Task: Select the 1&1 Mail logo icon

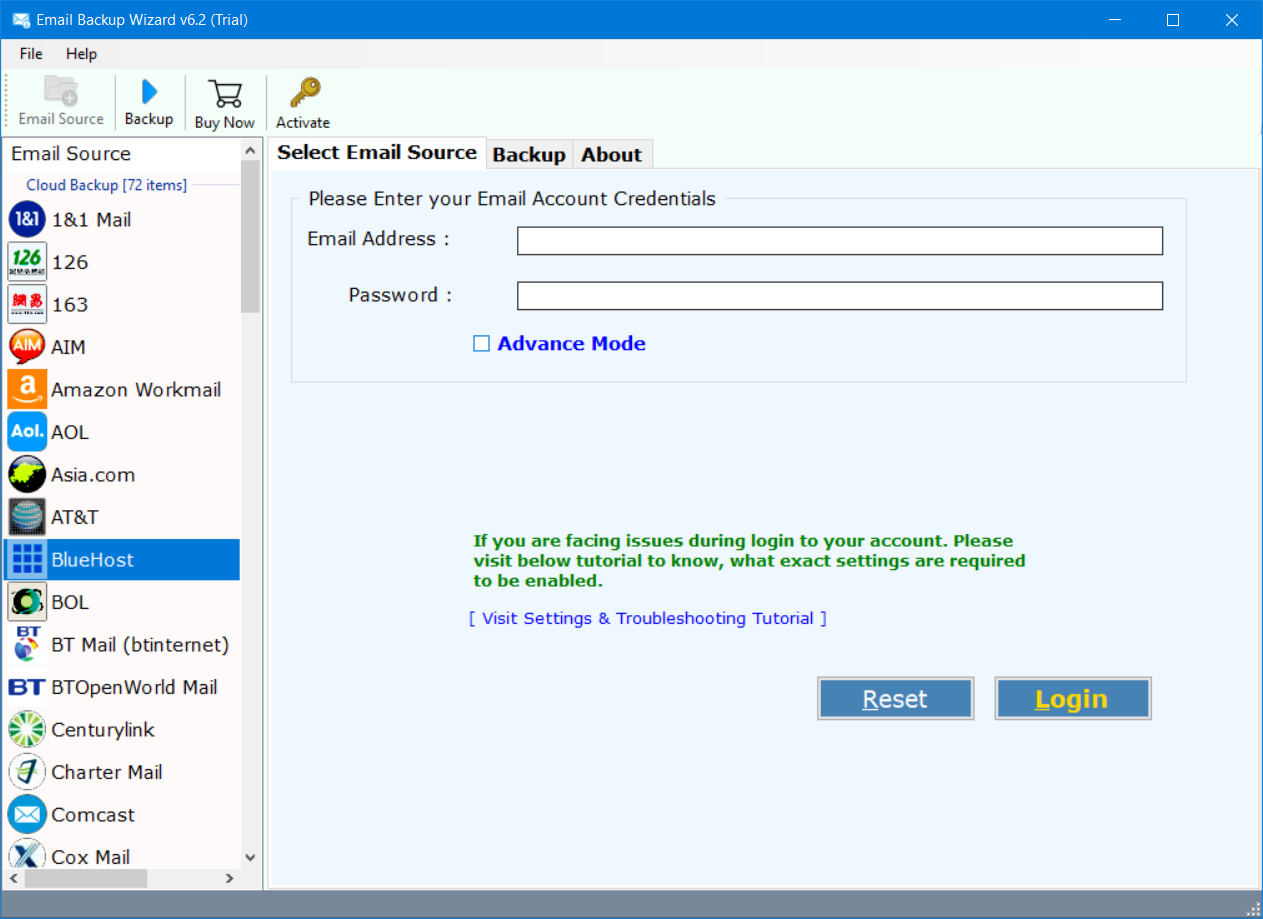Action: [27, 220]
